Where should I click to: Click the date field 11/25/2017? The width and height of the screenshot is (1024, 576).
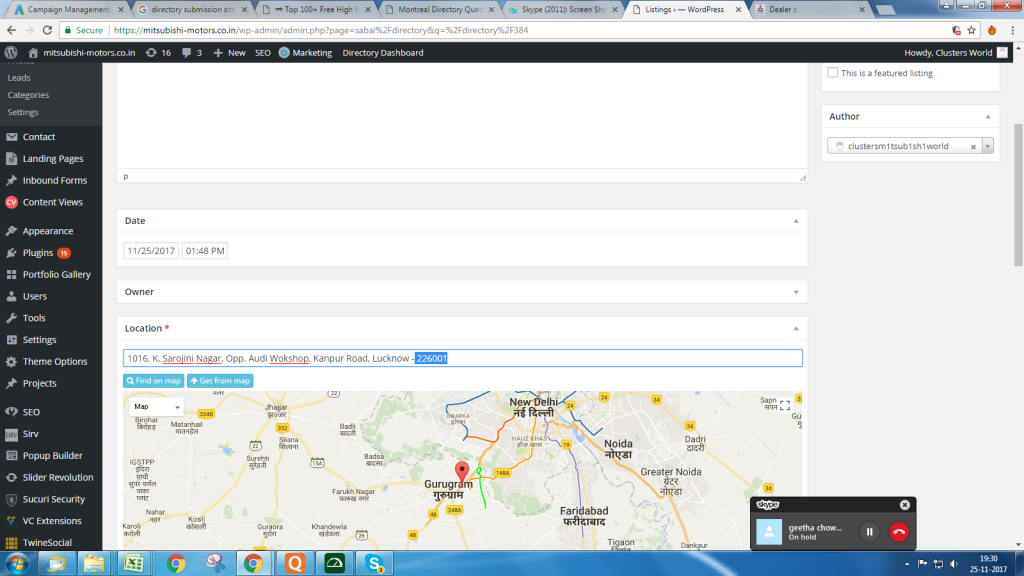click(x=151, y=251)
